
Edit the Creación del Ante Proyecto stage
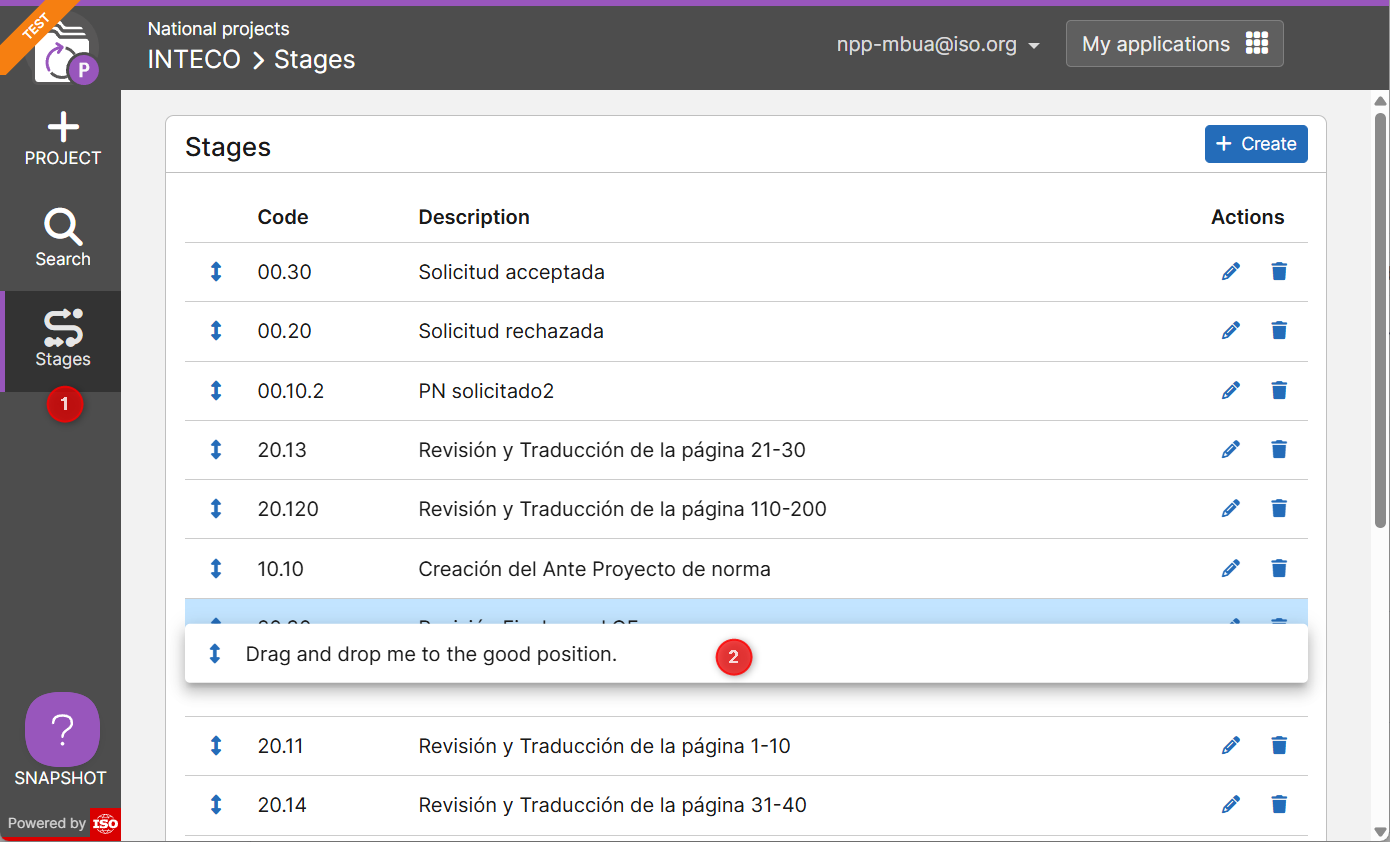(1231, 568)
